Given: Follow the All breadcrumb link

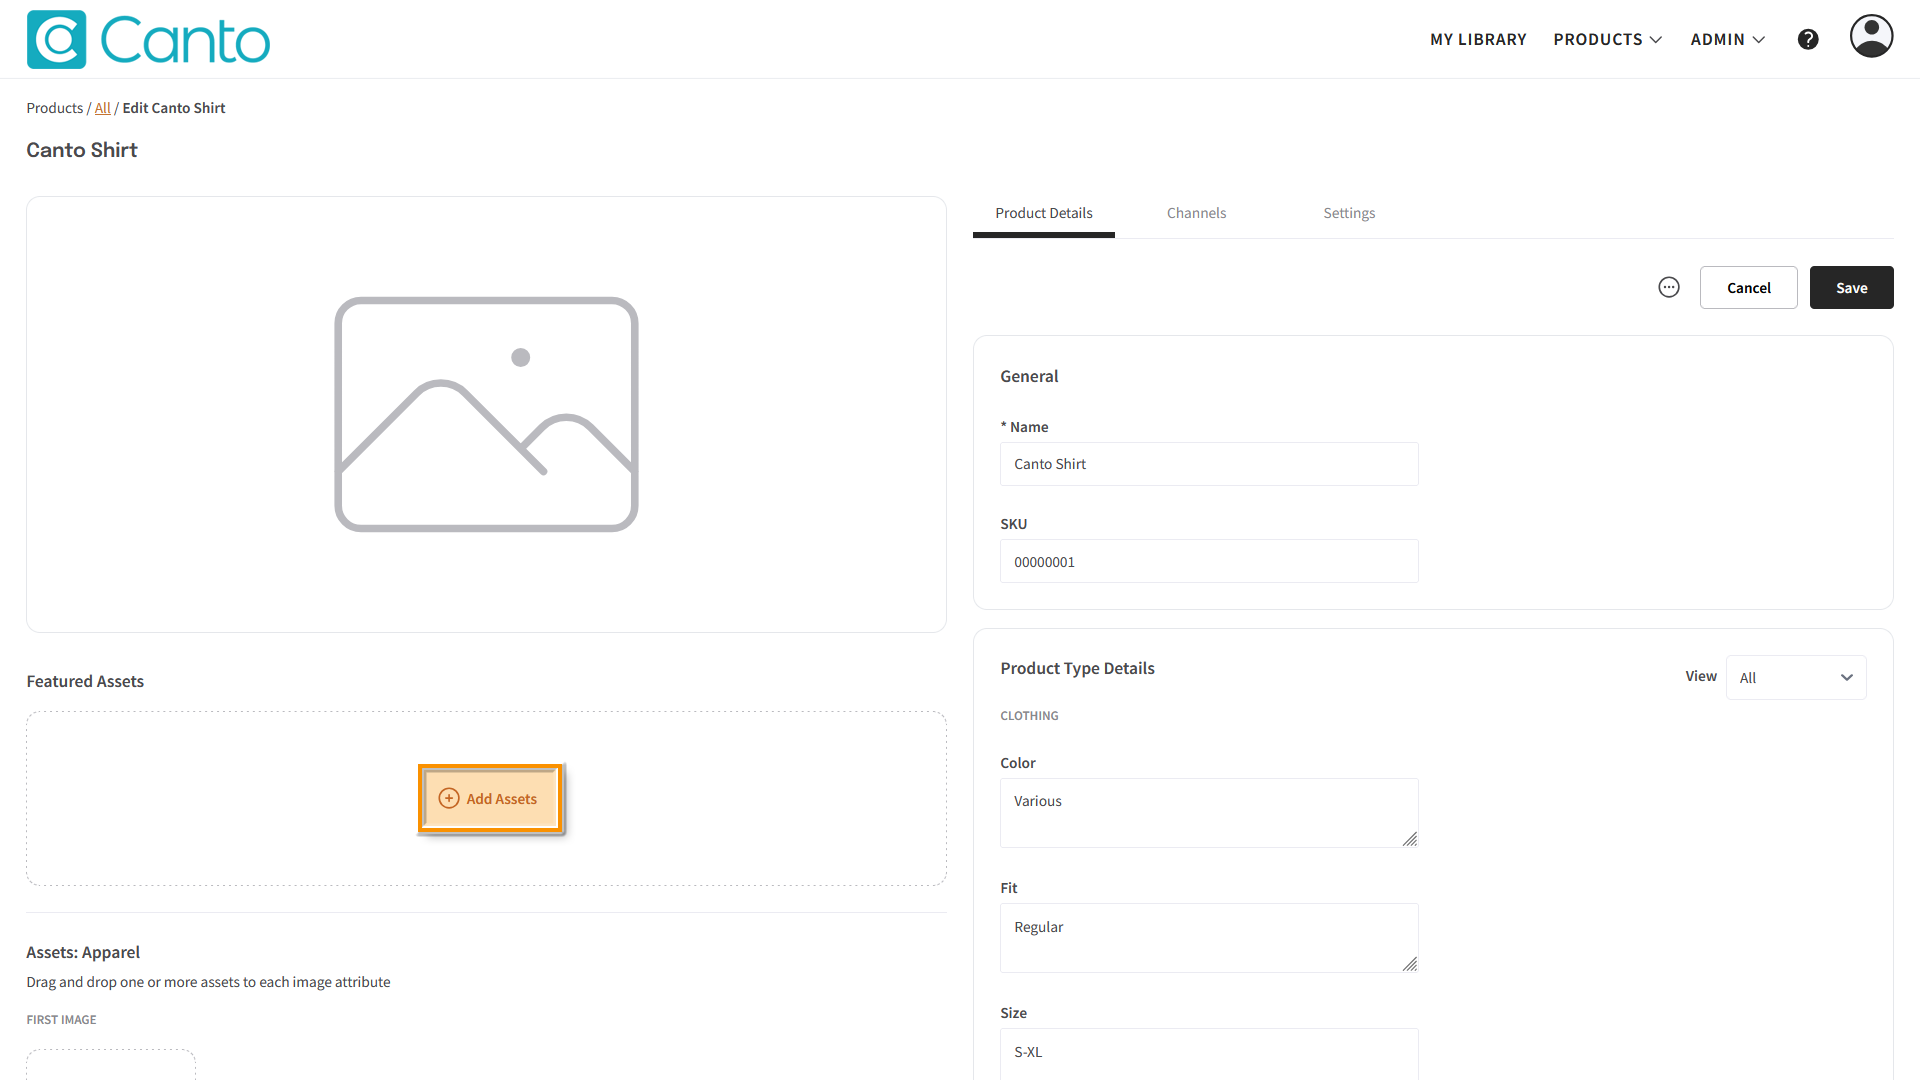Looking at the screenshot, I should (x=103, y=108).
